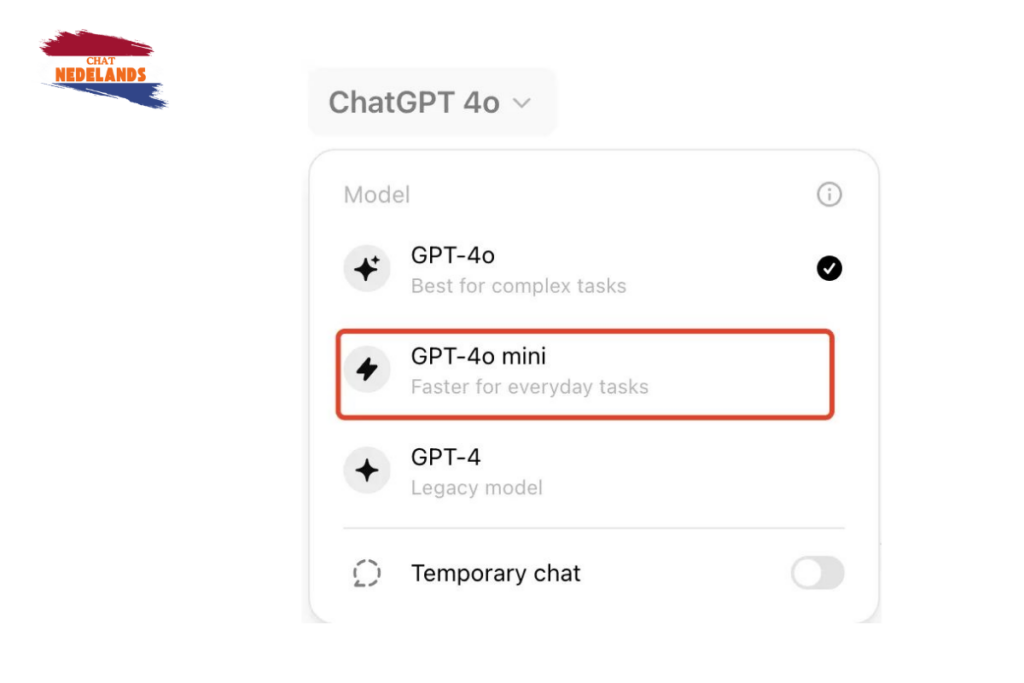The image size is (1024, 683).
Task: Click the GPT-4 star icon
Action: coord(367,471)
